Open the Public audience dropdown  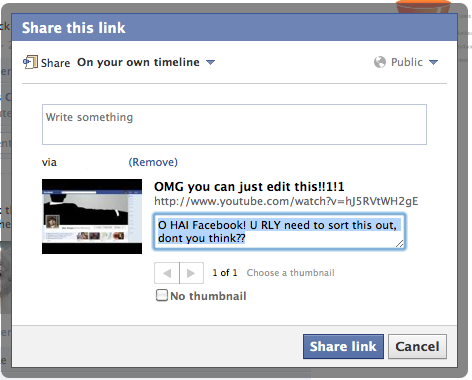(414, 62)
